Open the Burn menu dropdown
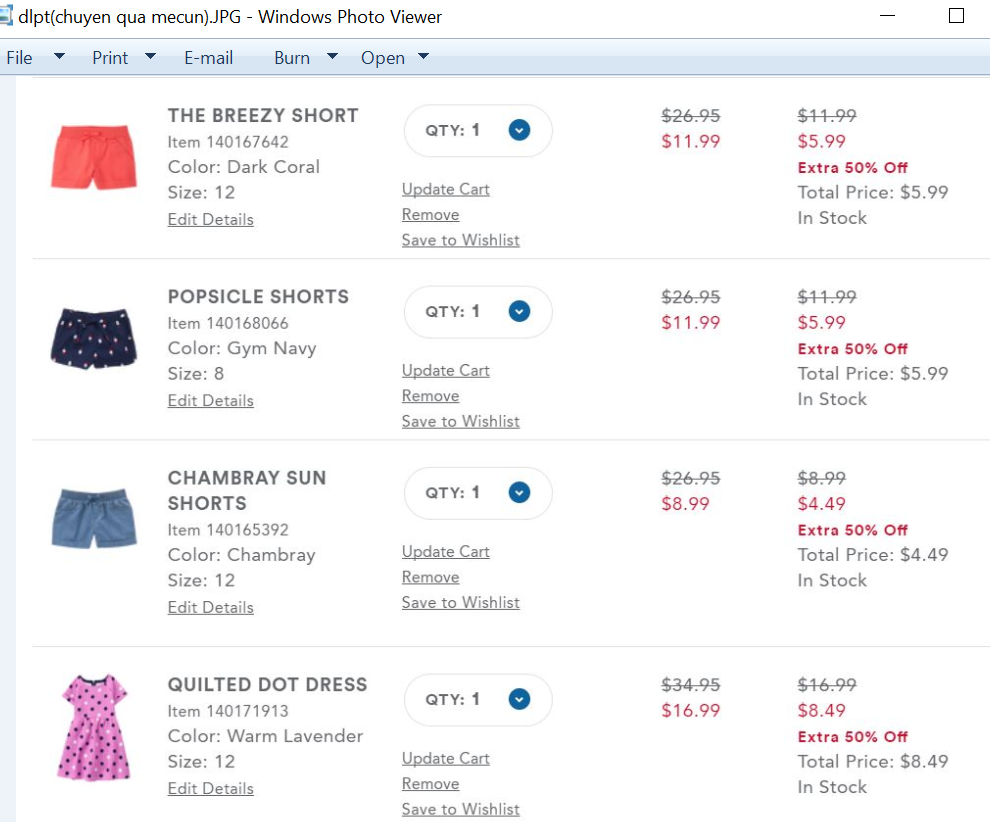 332,57
